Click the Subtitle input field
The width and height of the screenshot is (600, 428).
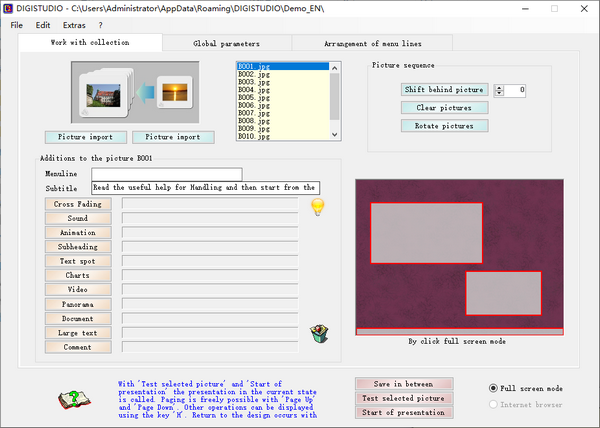205,187
